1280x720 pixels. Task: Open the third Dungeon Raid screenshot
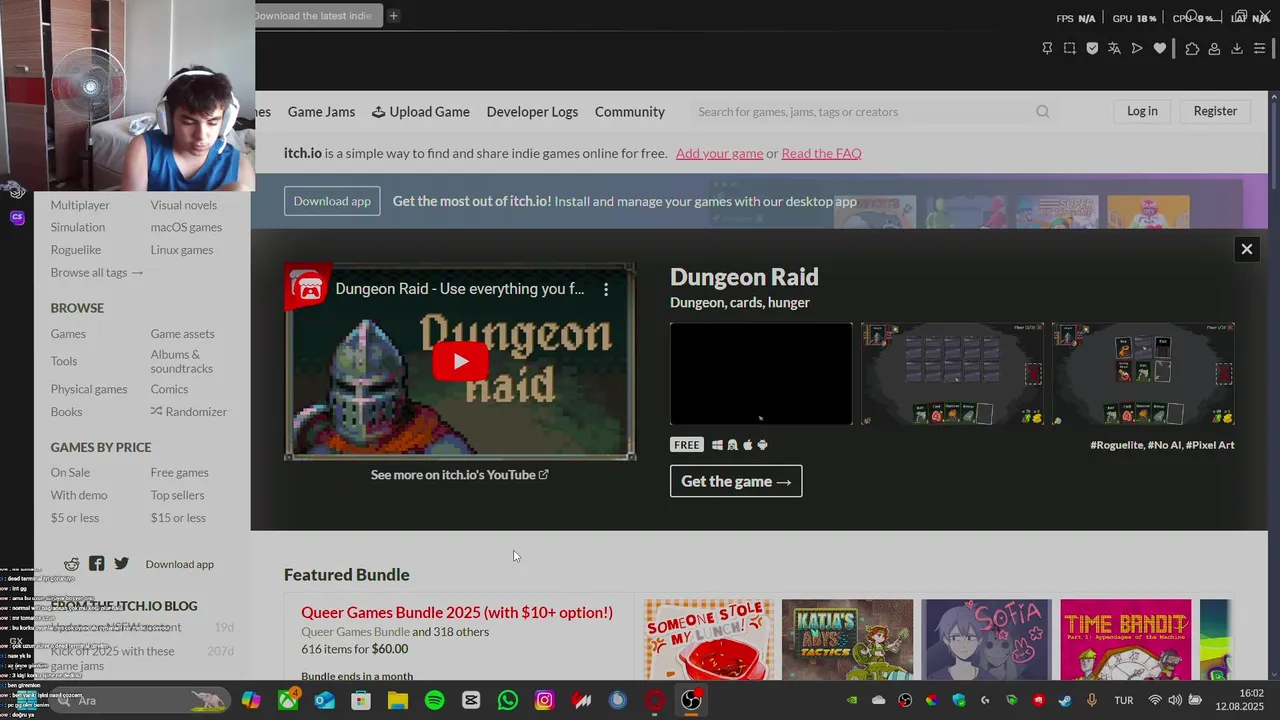(x=1143, y=374)
